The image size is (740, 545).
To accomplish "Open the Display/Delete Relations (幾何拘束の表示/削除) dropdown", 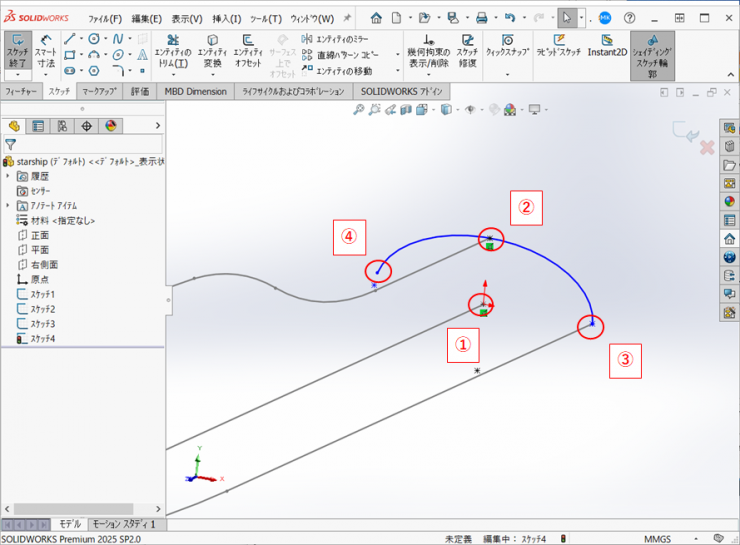I will (428, 73).
